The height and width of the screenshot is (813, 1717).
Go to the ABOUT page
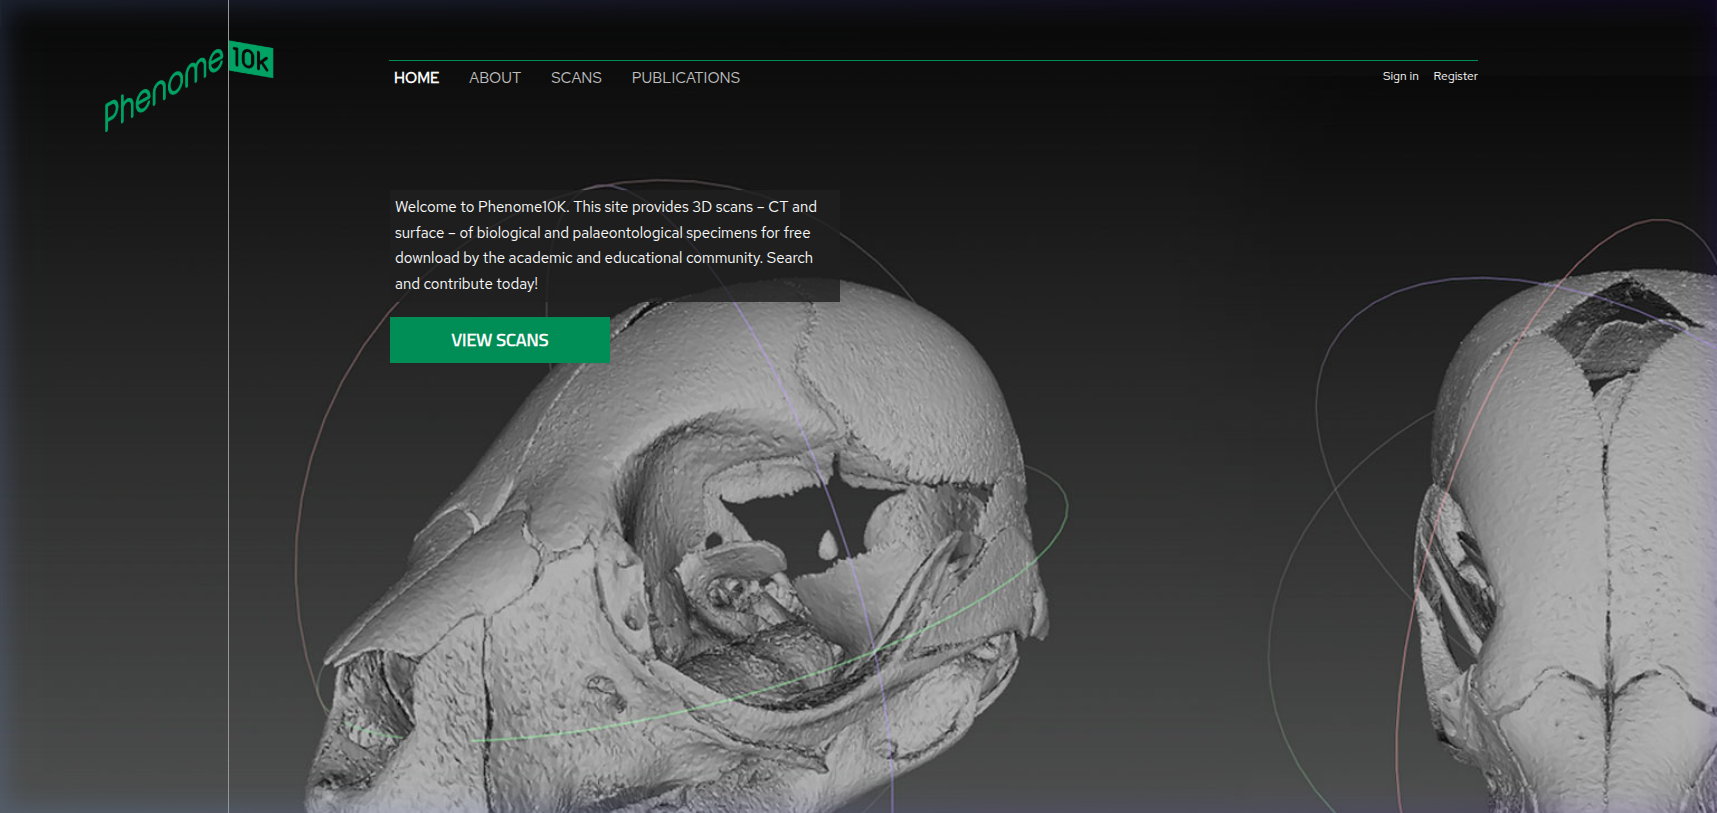click(495, 78)
